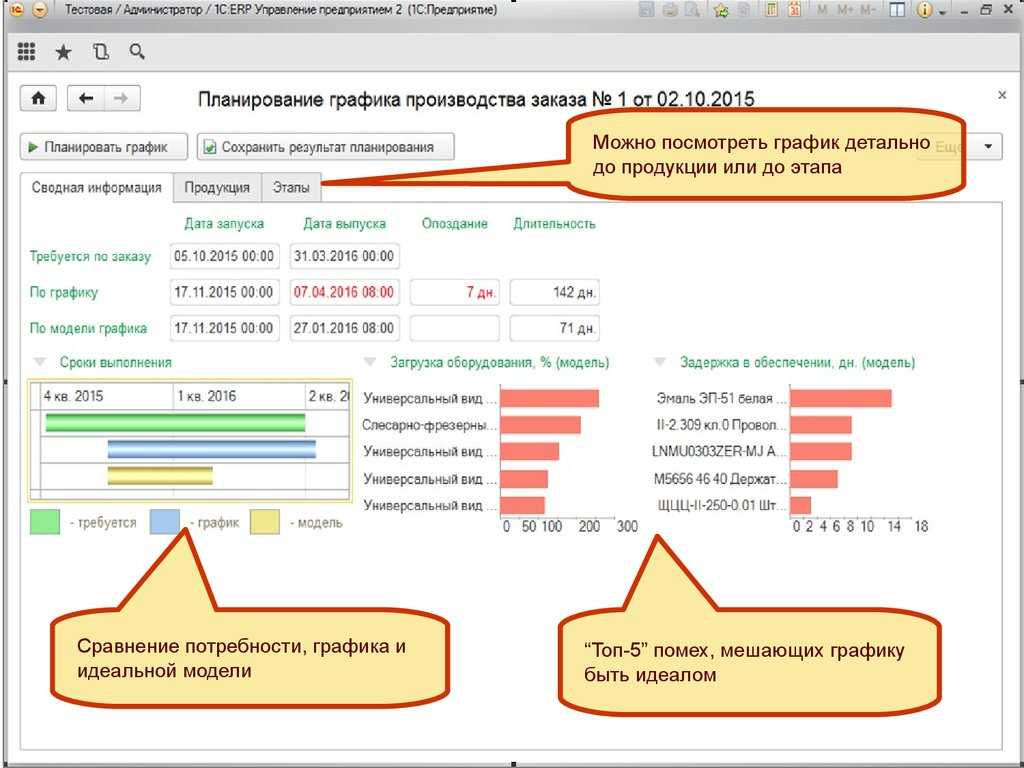Click the M+ memory button
This screenshot has width=1024, height=768.
click(845, 10)
